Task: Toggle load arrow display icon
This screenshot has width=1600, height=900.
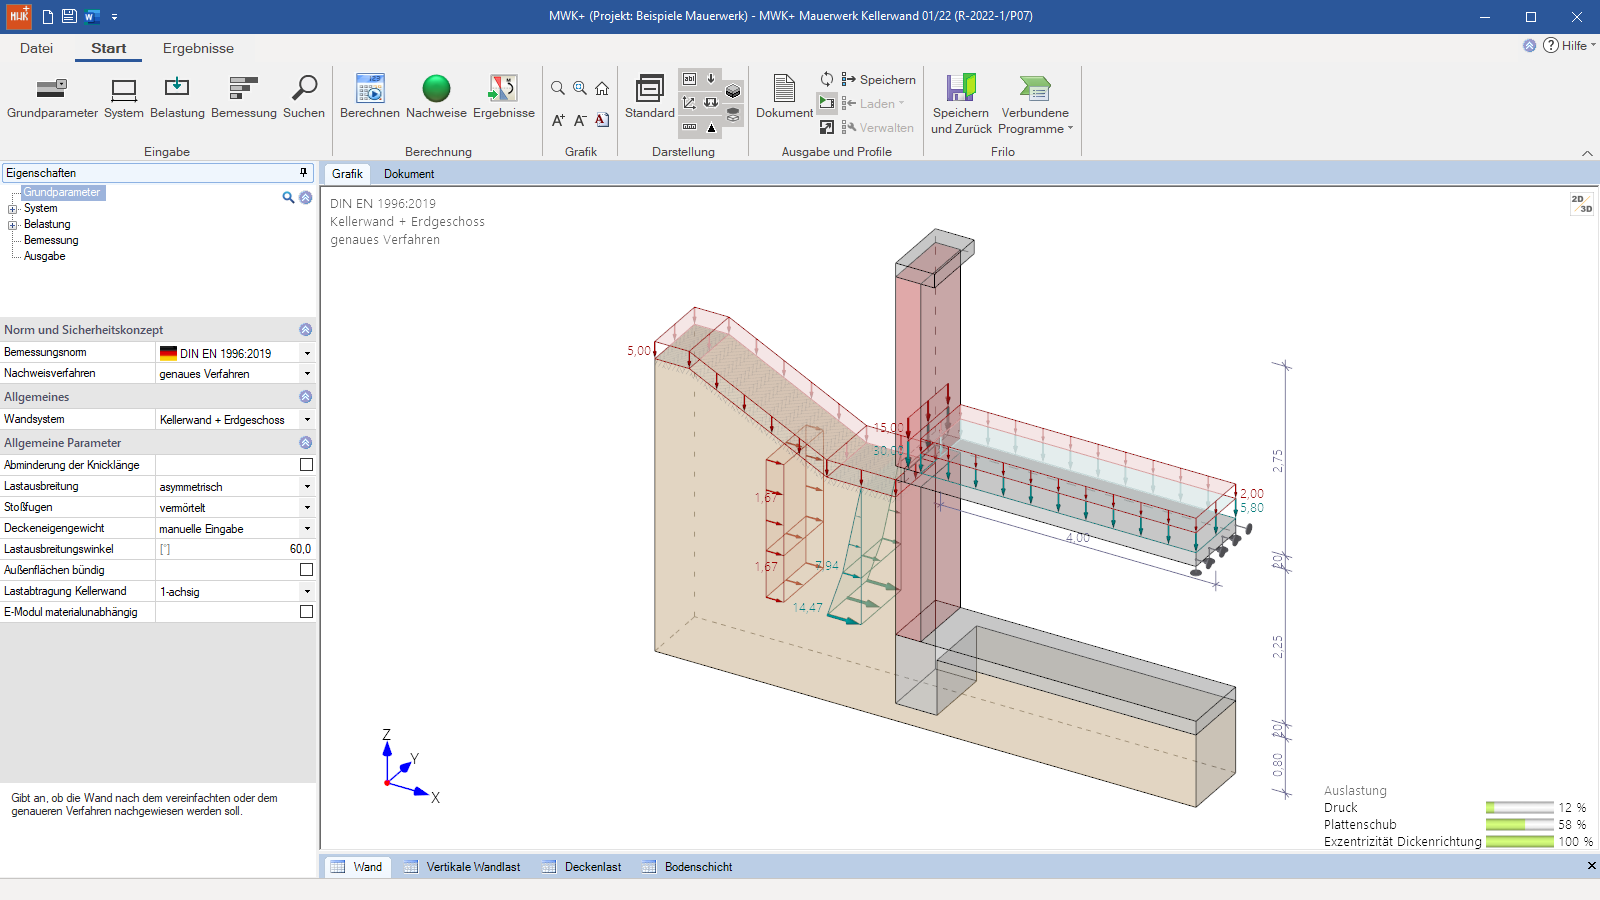Action: pos(711,78)
